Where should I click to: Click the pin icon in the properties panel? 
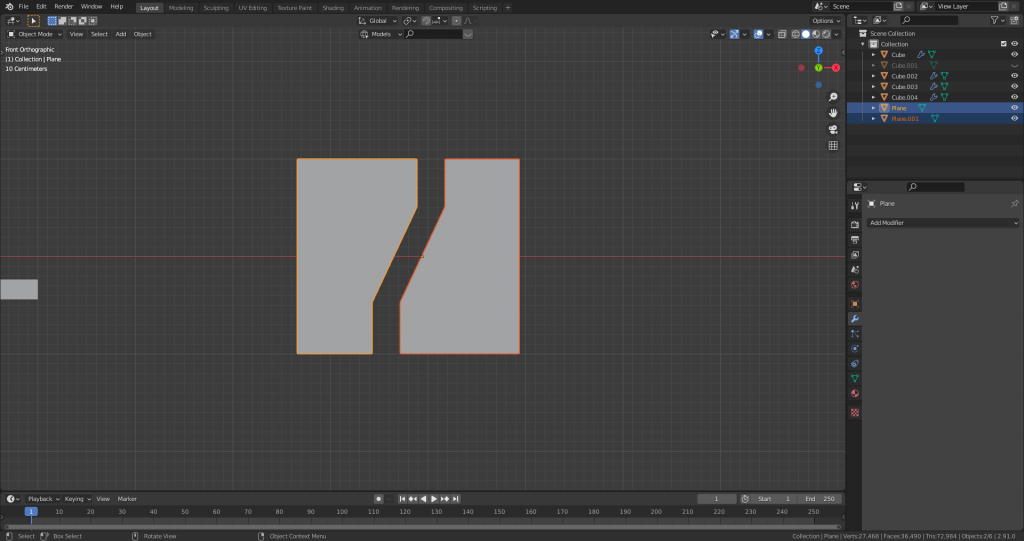pos(1014,203)
